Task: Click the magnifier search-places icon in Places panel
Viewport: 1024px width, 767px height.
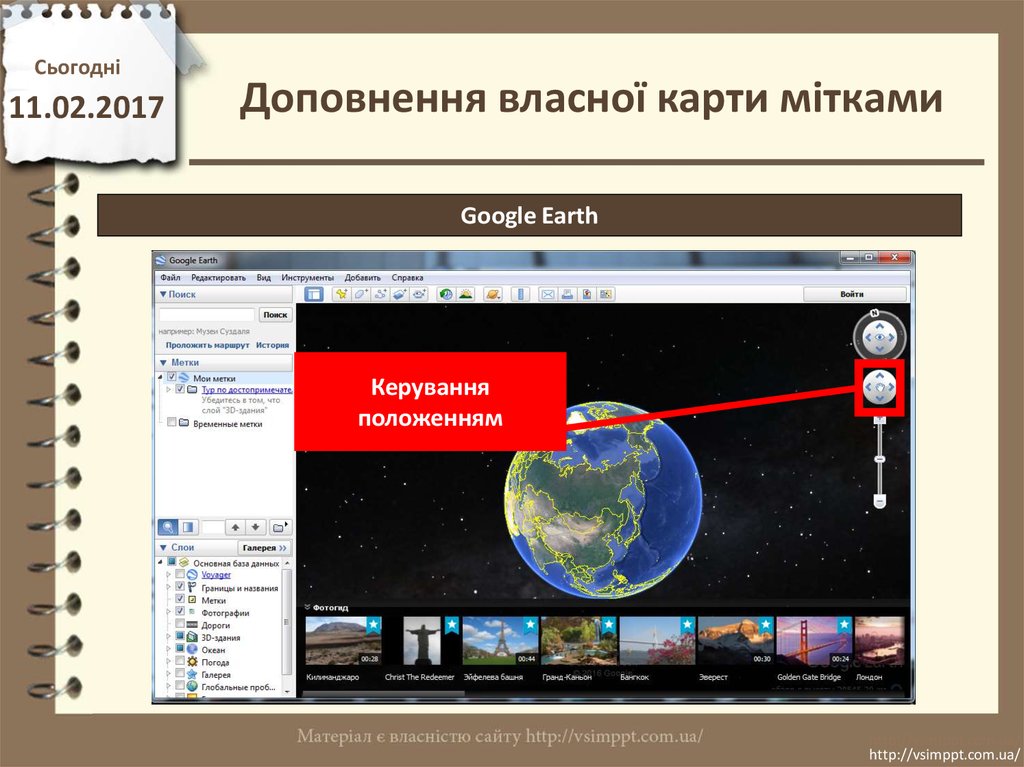Action: (x=168, y=527)
